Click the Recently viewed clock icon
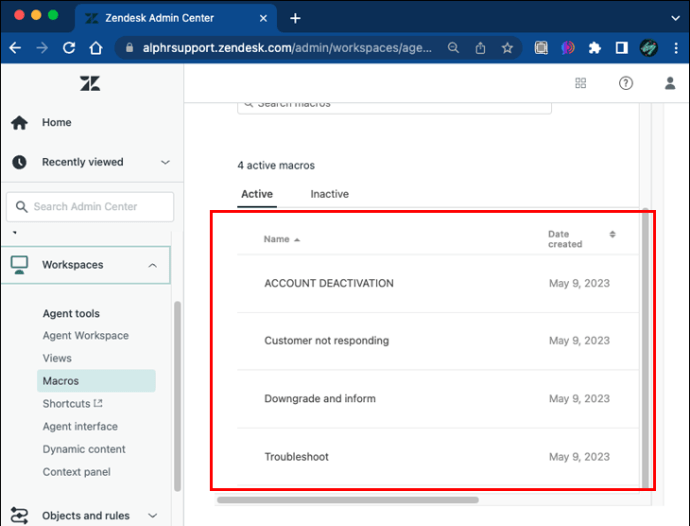This screenshot has height=526, width=690. coord(19,162)
